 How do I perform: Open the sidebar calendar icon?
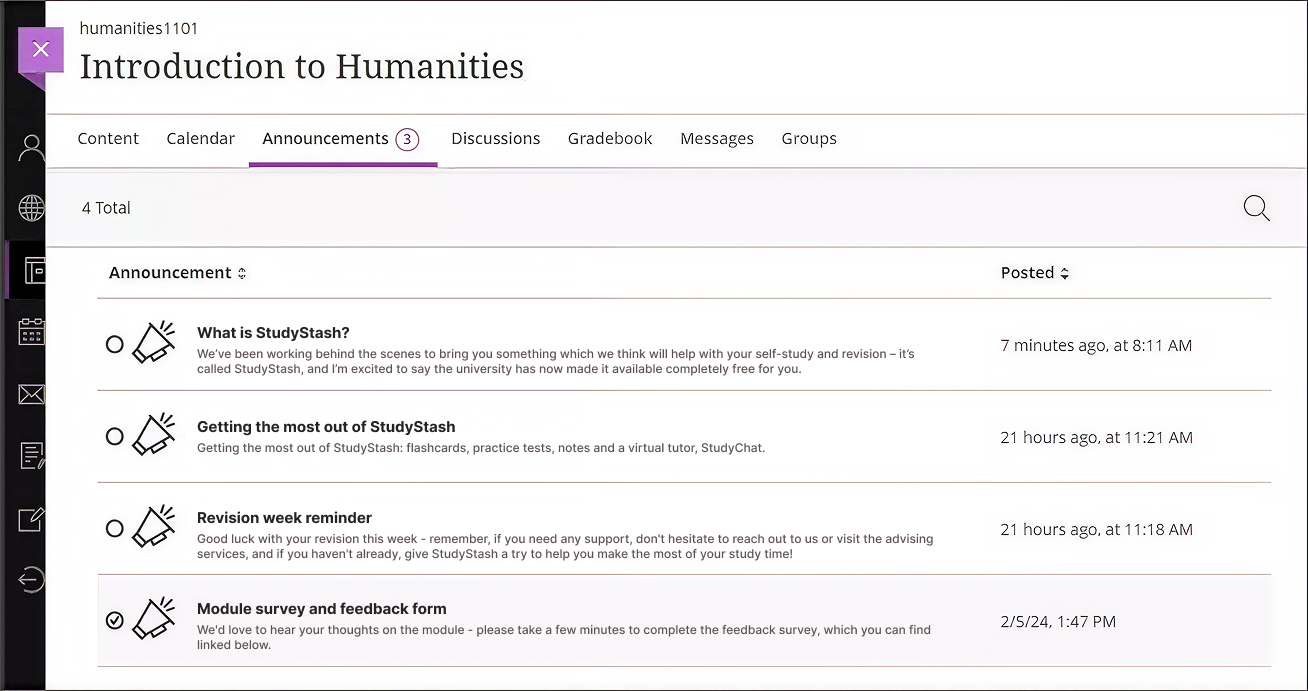coord(32,332)
